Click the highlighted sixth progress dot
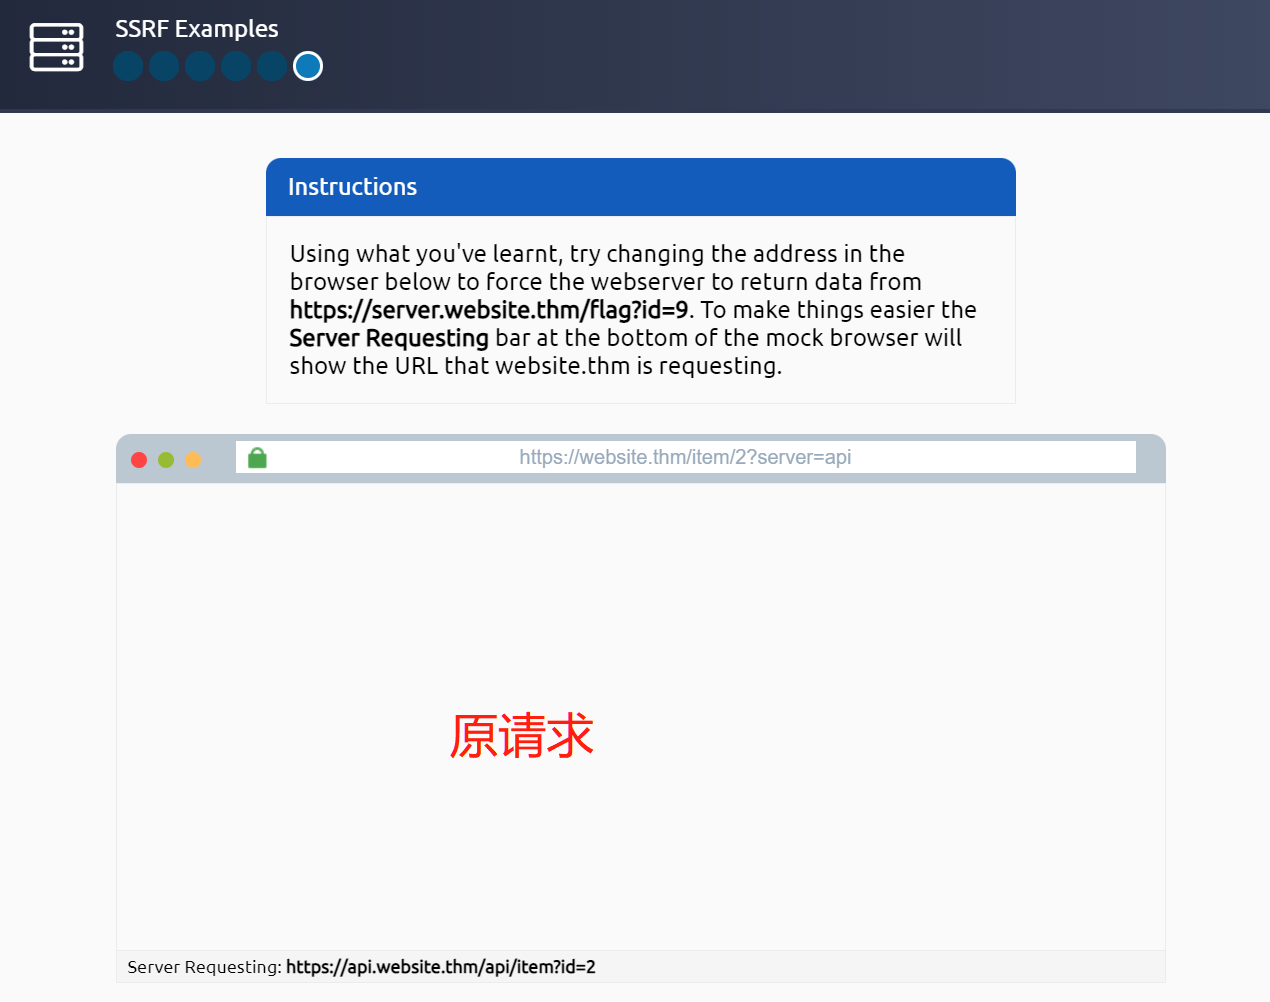The height and width of the screenshot is (1002, 1270). pos(308,66)
